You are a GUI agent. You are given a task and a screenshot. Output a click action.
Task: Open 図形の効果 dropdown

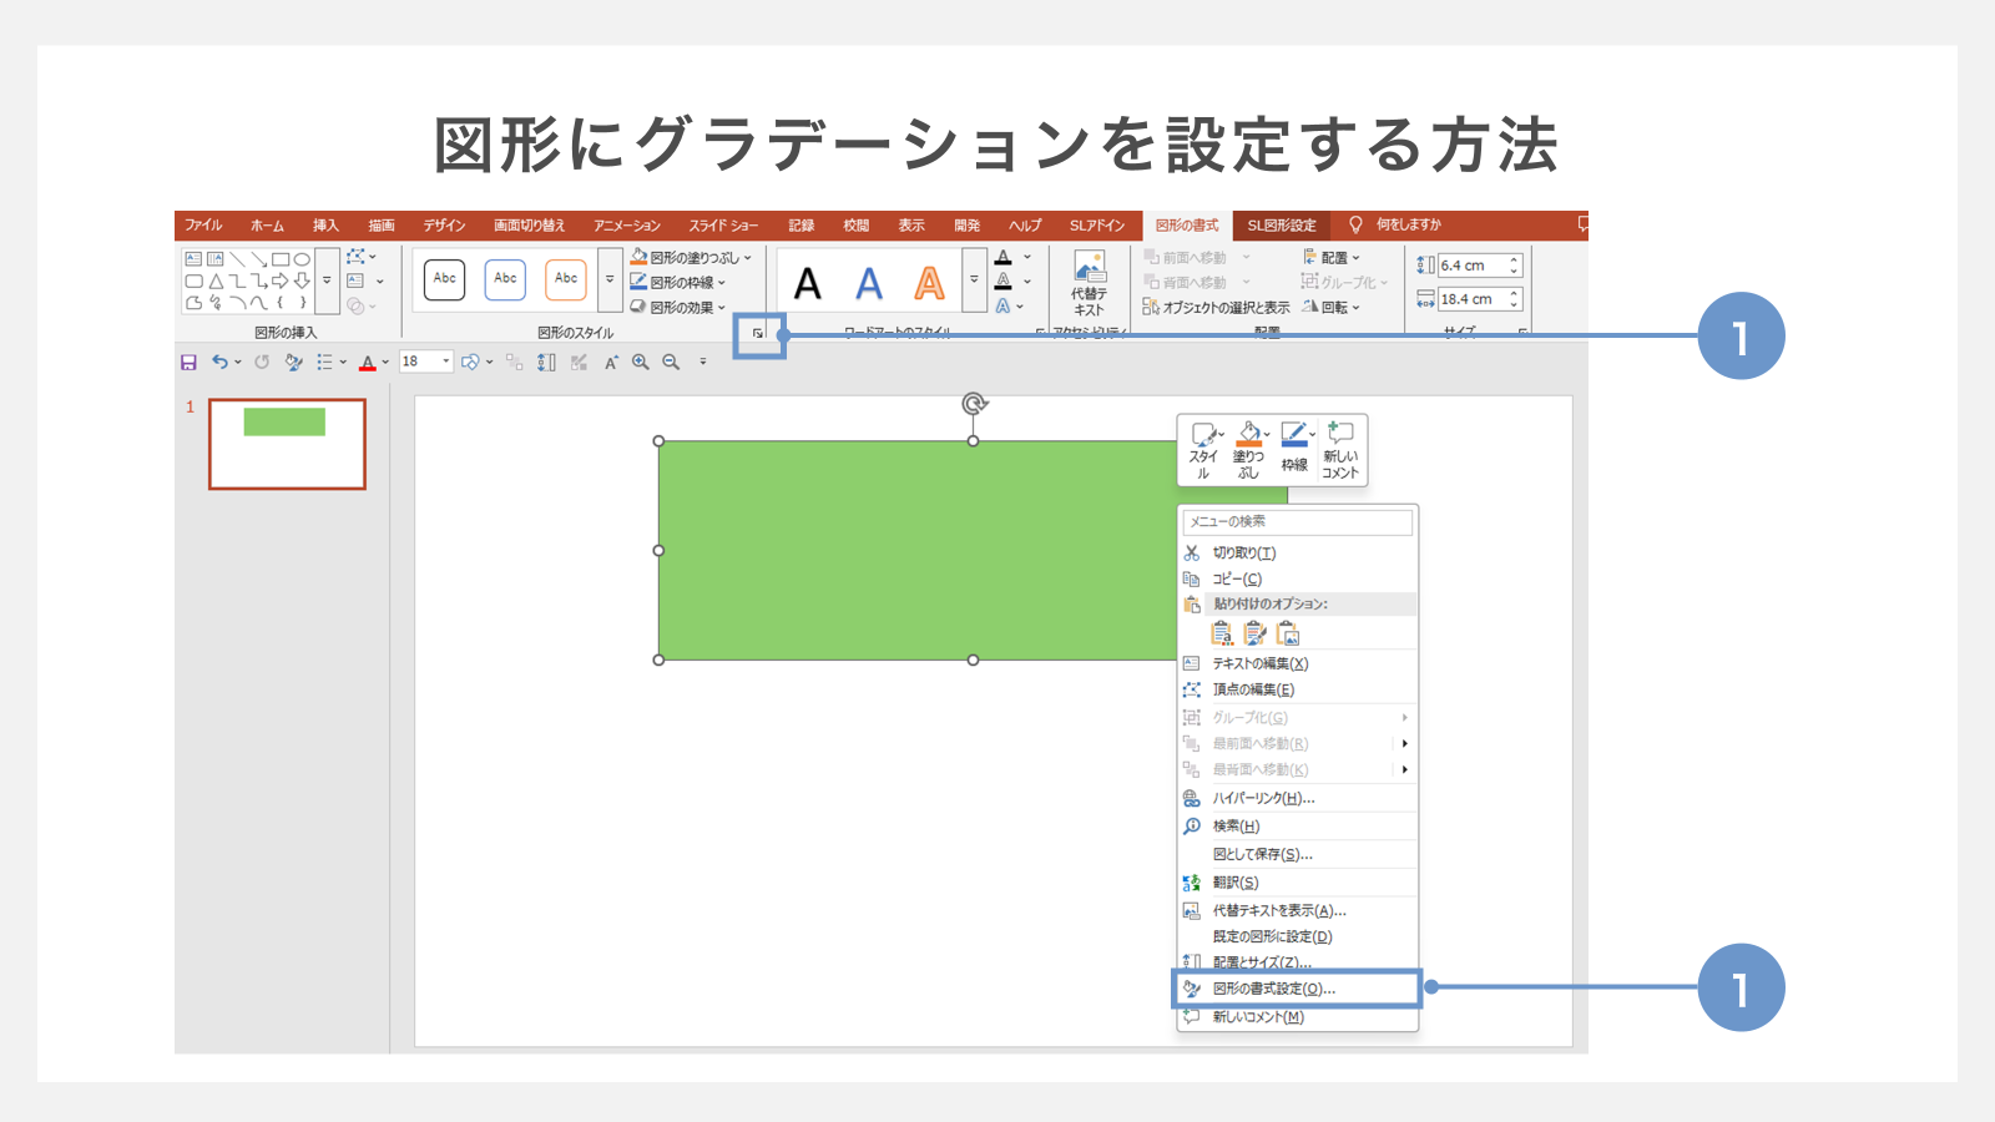(679, 307)
